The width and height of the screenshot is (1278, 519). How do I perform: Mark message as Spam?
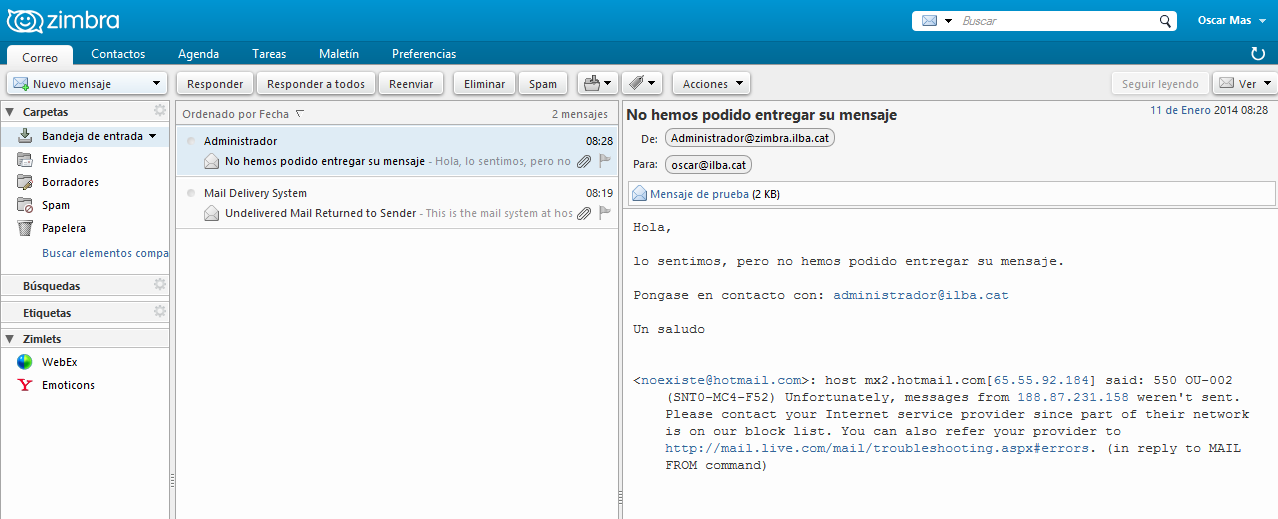[x=543, y=84]
